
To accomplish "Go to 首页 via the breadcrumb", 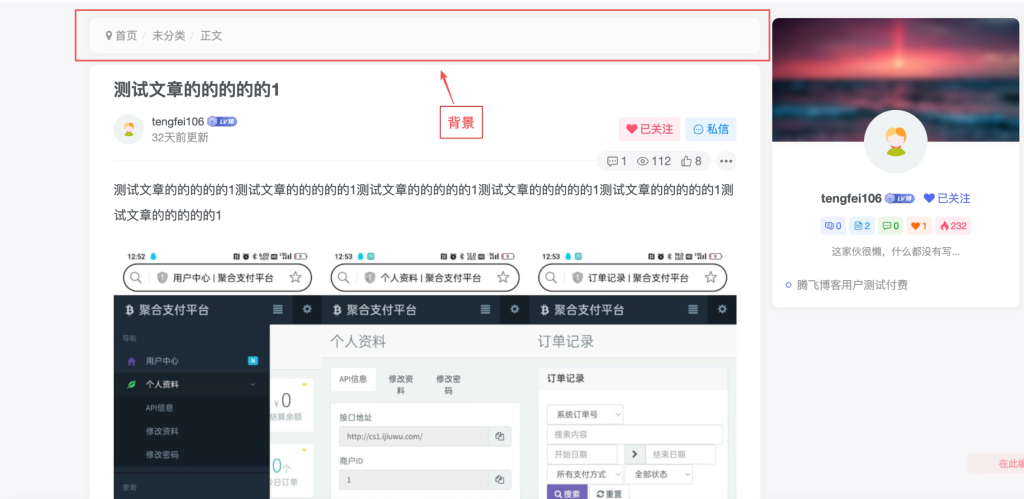I will pyautogui.click(x=126, y=36).
